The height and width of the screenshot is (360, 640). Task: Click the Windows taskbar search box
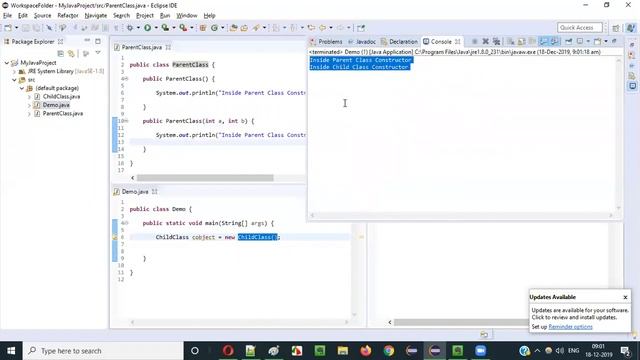tap(103, 351)
